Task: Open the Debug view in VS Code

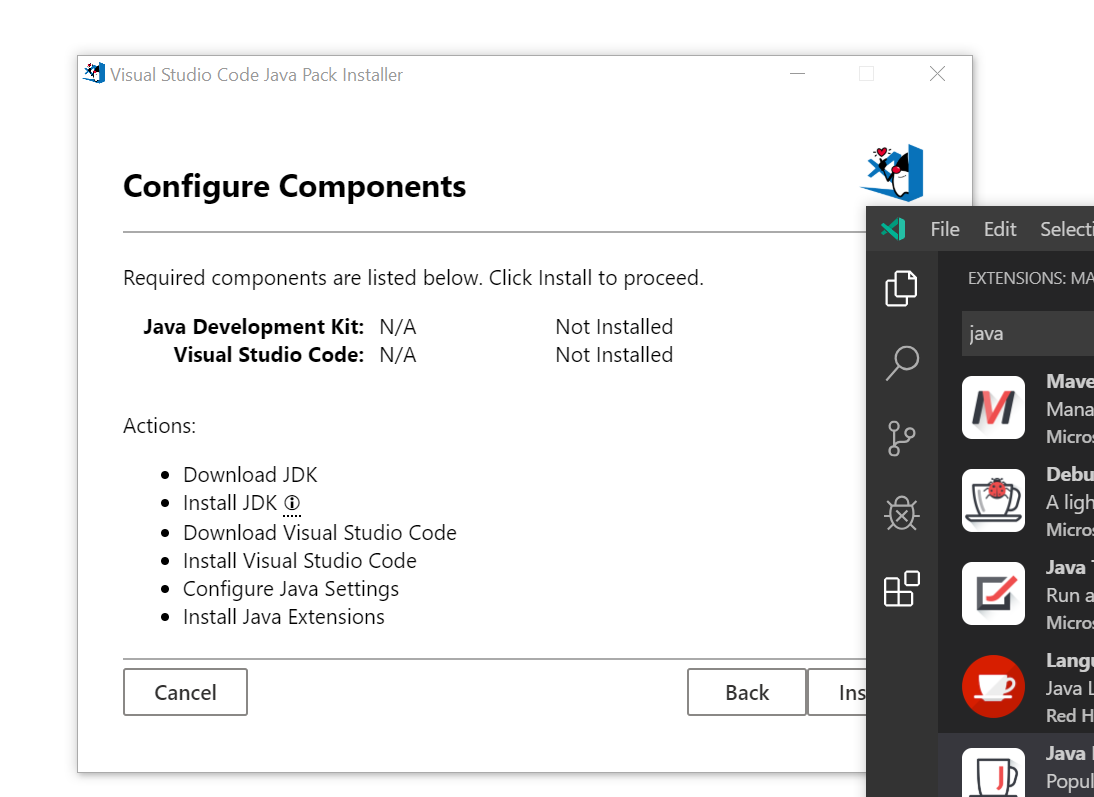Action: [901, 514]
